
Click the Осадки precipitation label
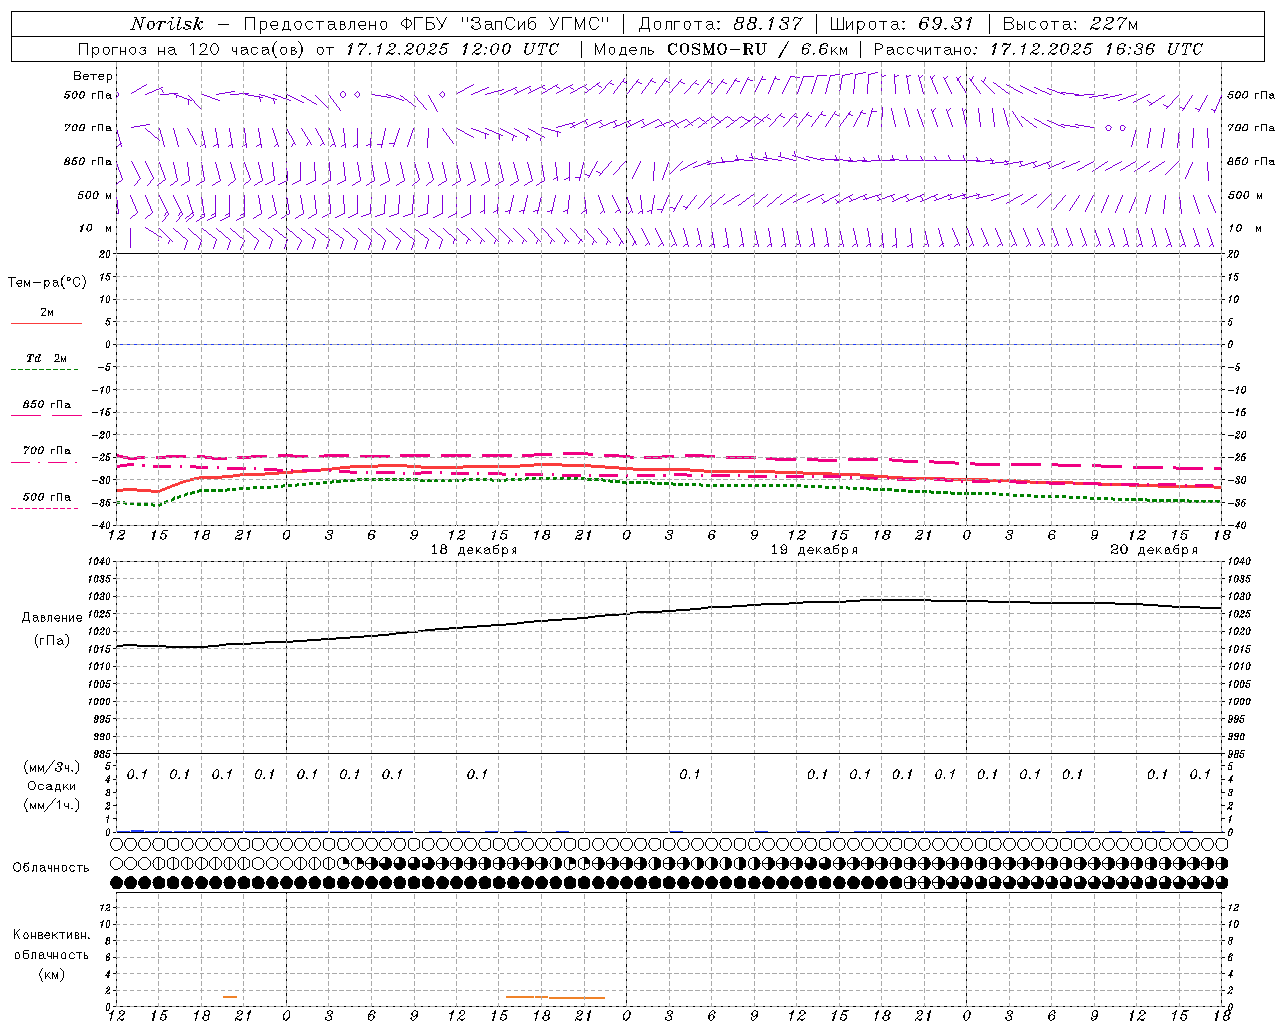click(51, 786)
